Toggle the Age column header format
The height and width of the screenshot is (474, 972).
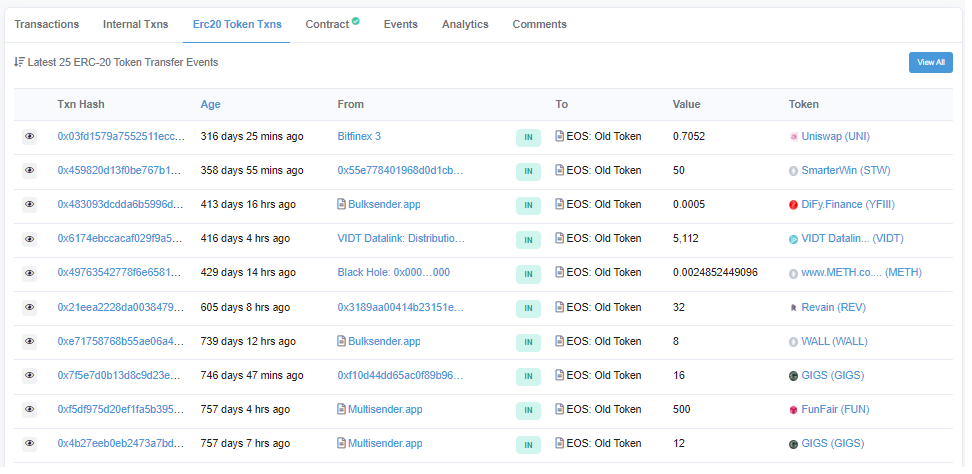[210, 104]
